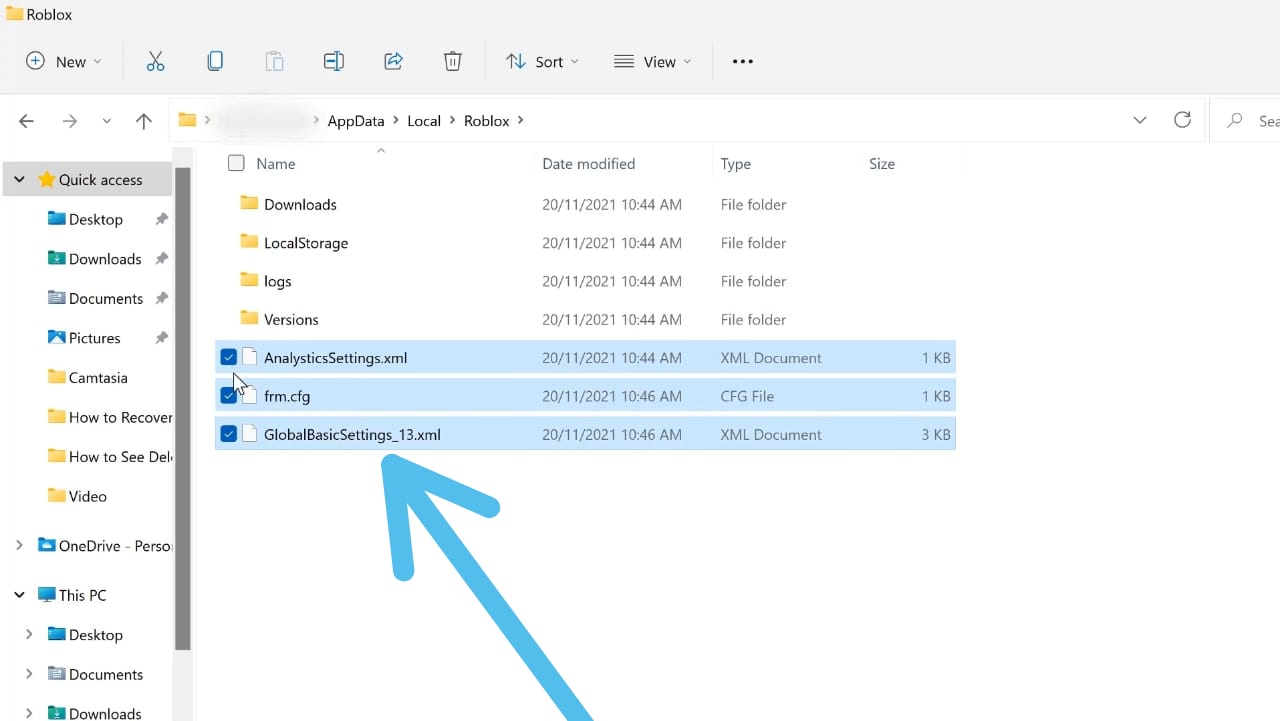The width and height of the screenshot is (1280, 721).
Task: Uncheck the AnalysticsSettings.xml checkbox
Action: click(228, 357)
